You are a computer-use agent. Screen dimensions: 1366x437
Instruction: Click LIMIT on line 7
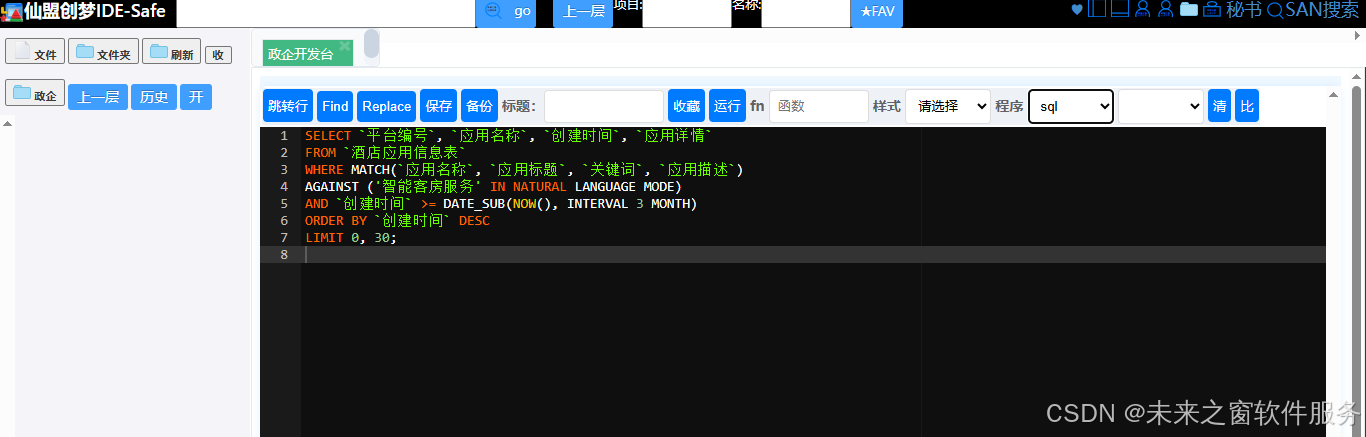[x=324, y=238]
